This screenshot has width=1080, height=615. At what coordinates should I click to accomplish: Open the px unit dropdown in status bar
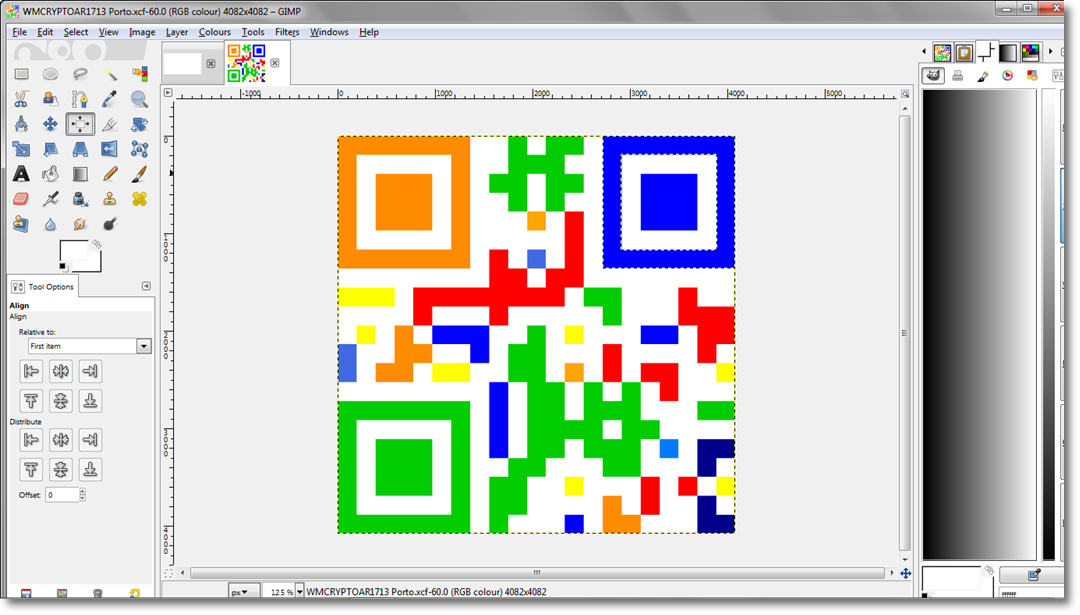tap(244, 592)
